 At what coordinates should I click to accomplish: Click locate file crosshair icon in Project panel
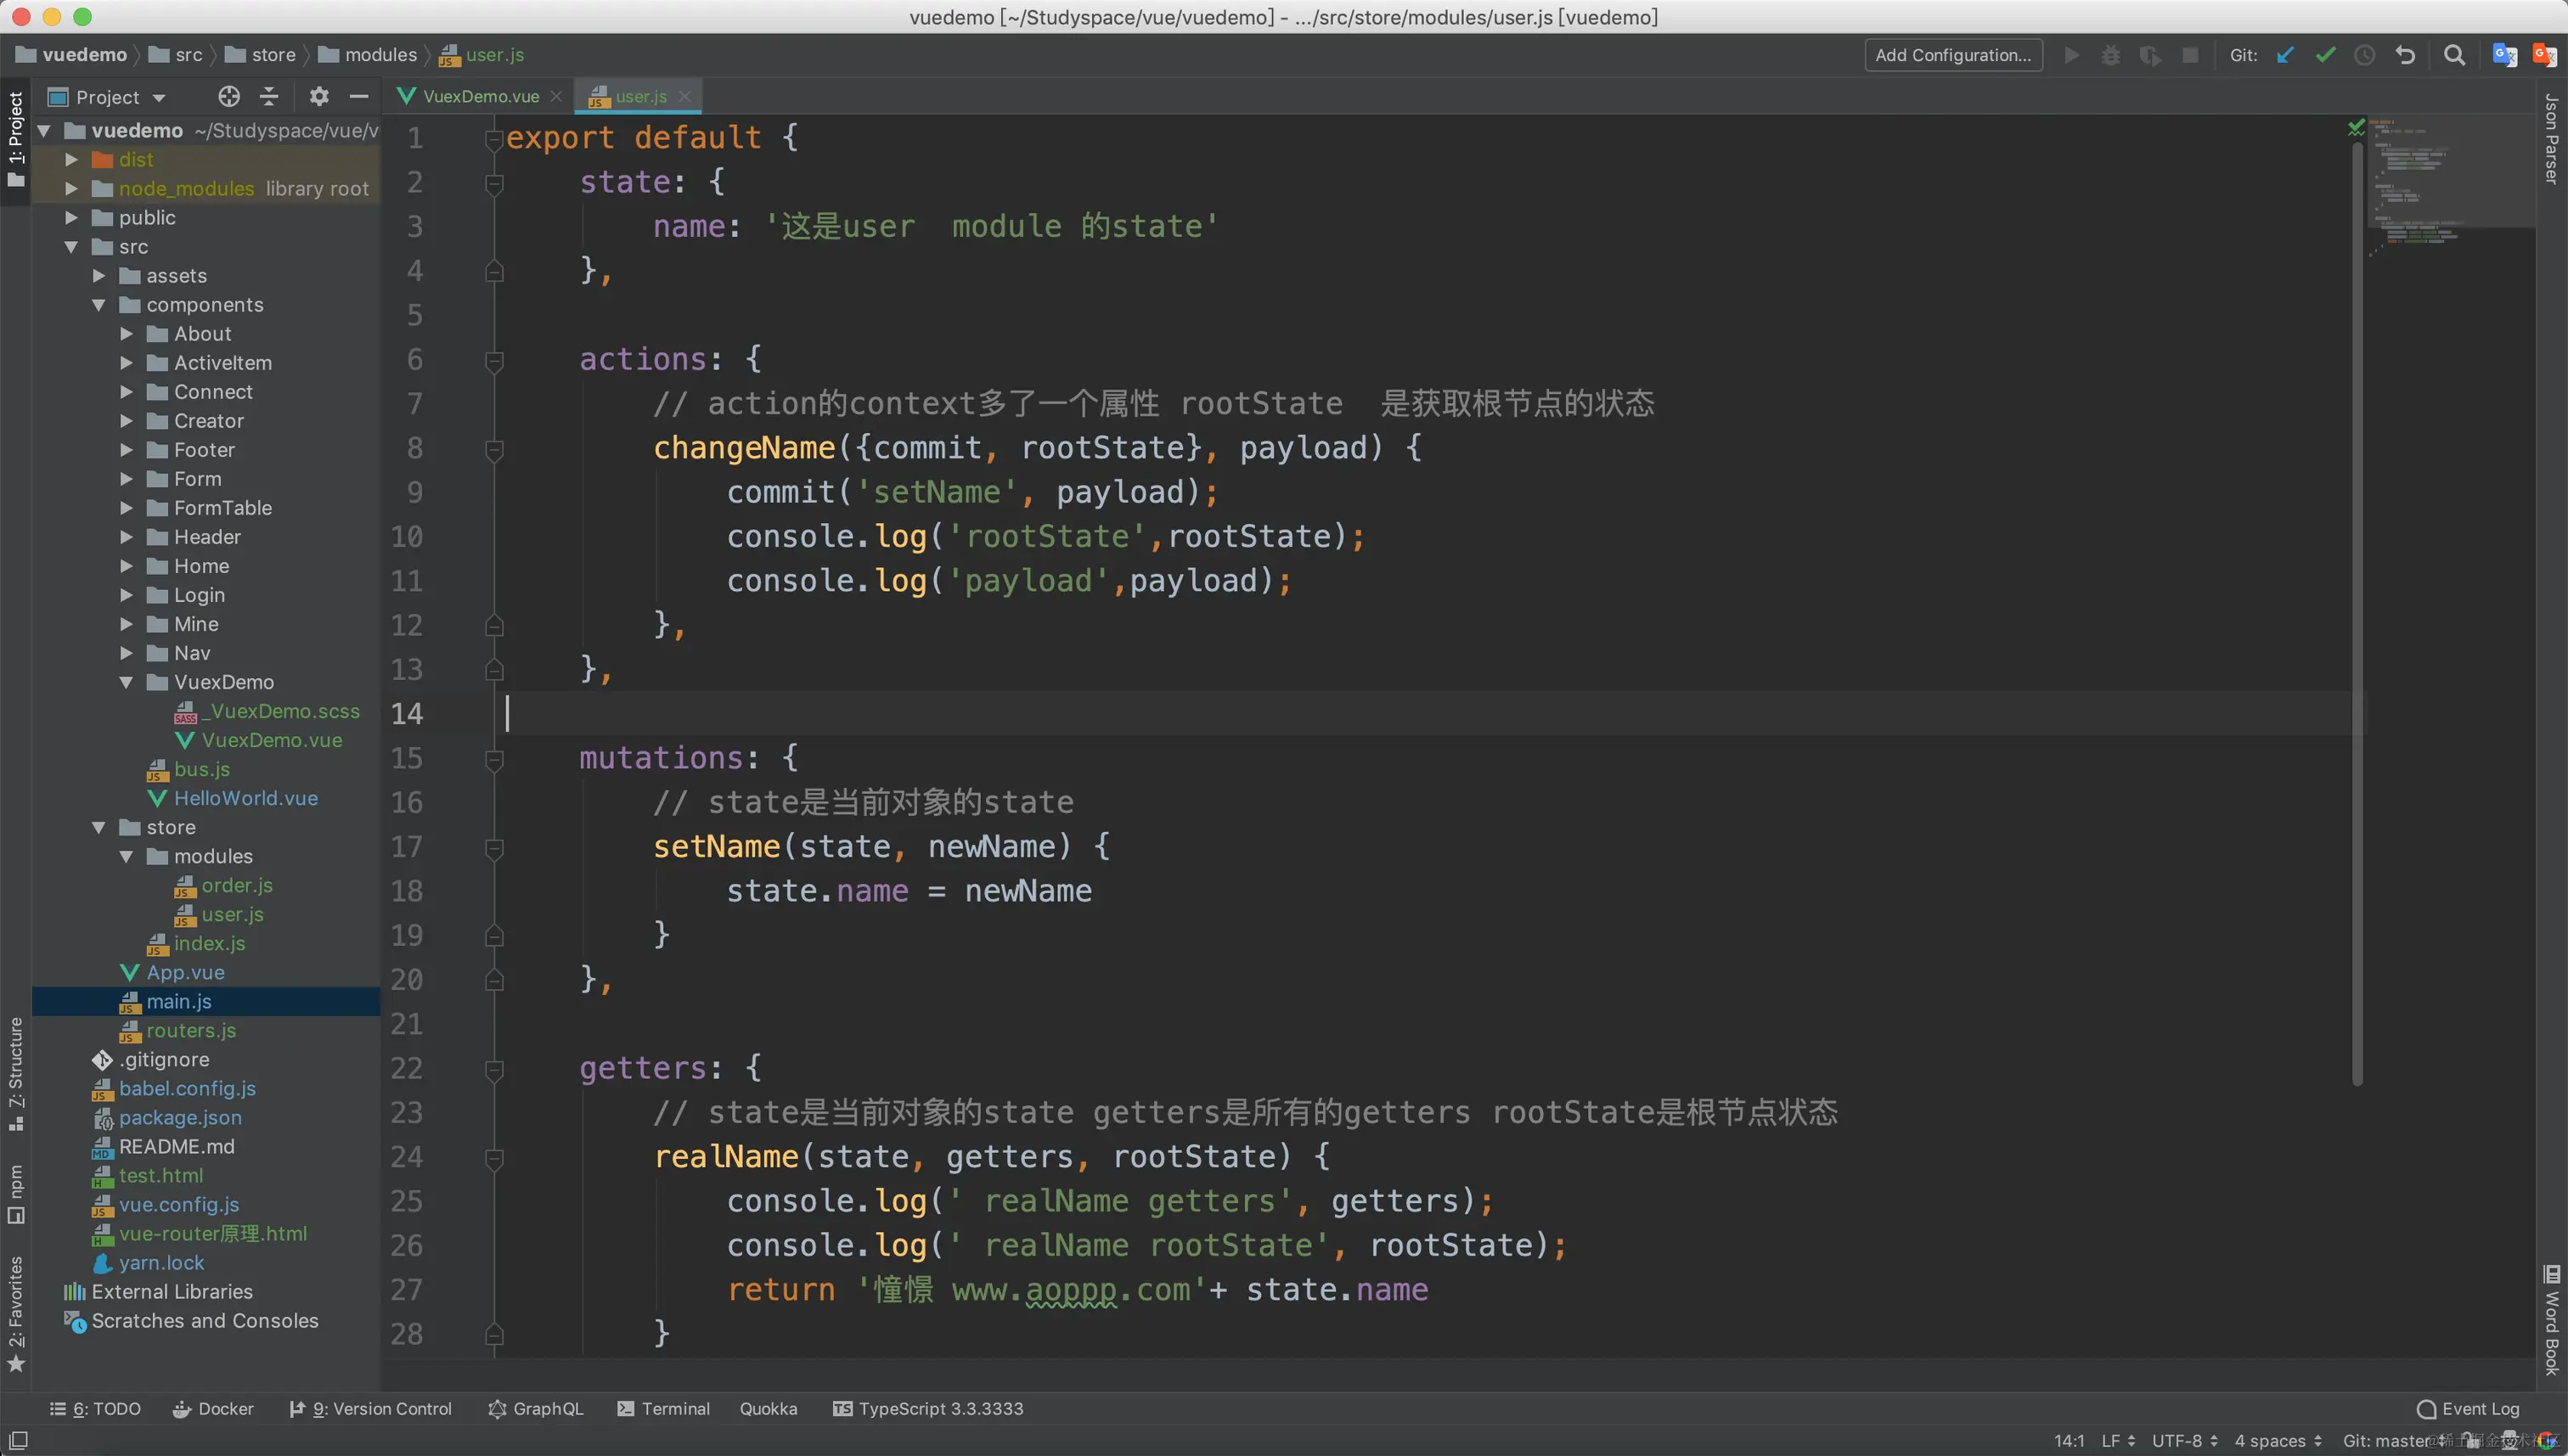pyautogui.click(x=229, y=96)
